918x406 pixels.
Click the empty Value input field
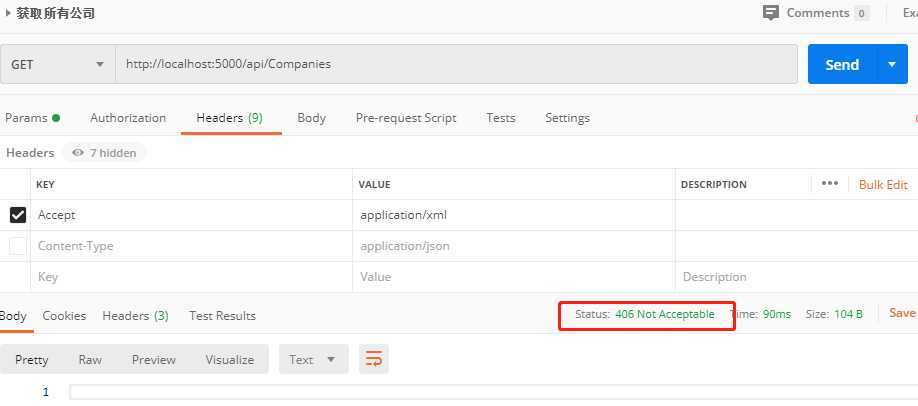pos(513,277)
